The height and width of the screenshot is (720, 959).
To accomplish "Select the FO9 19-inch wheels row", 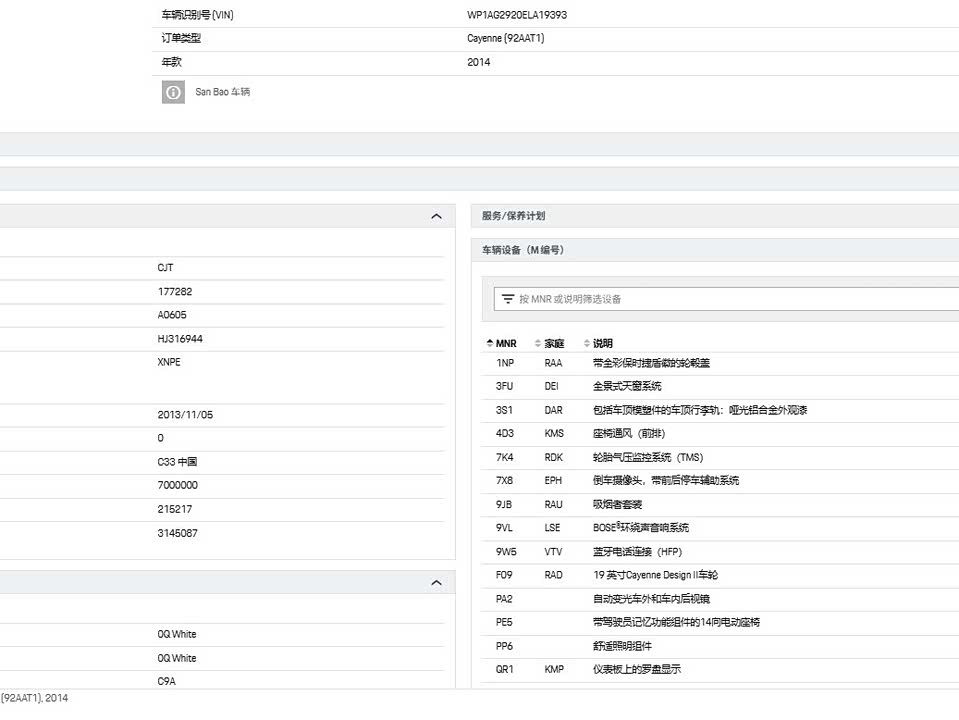I will [655, 575].
